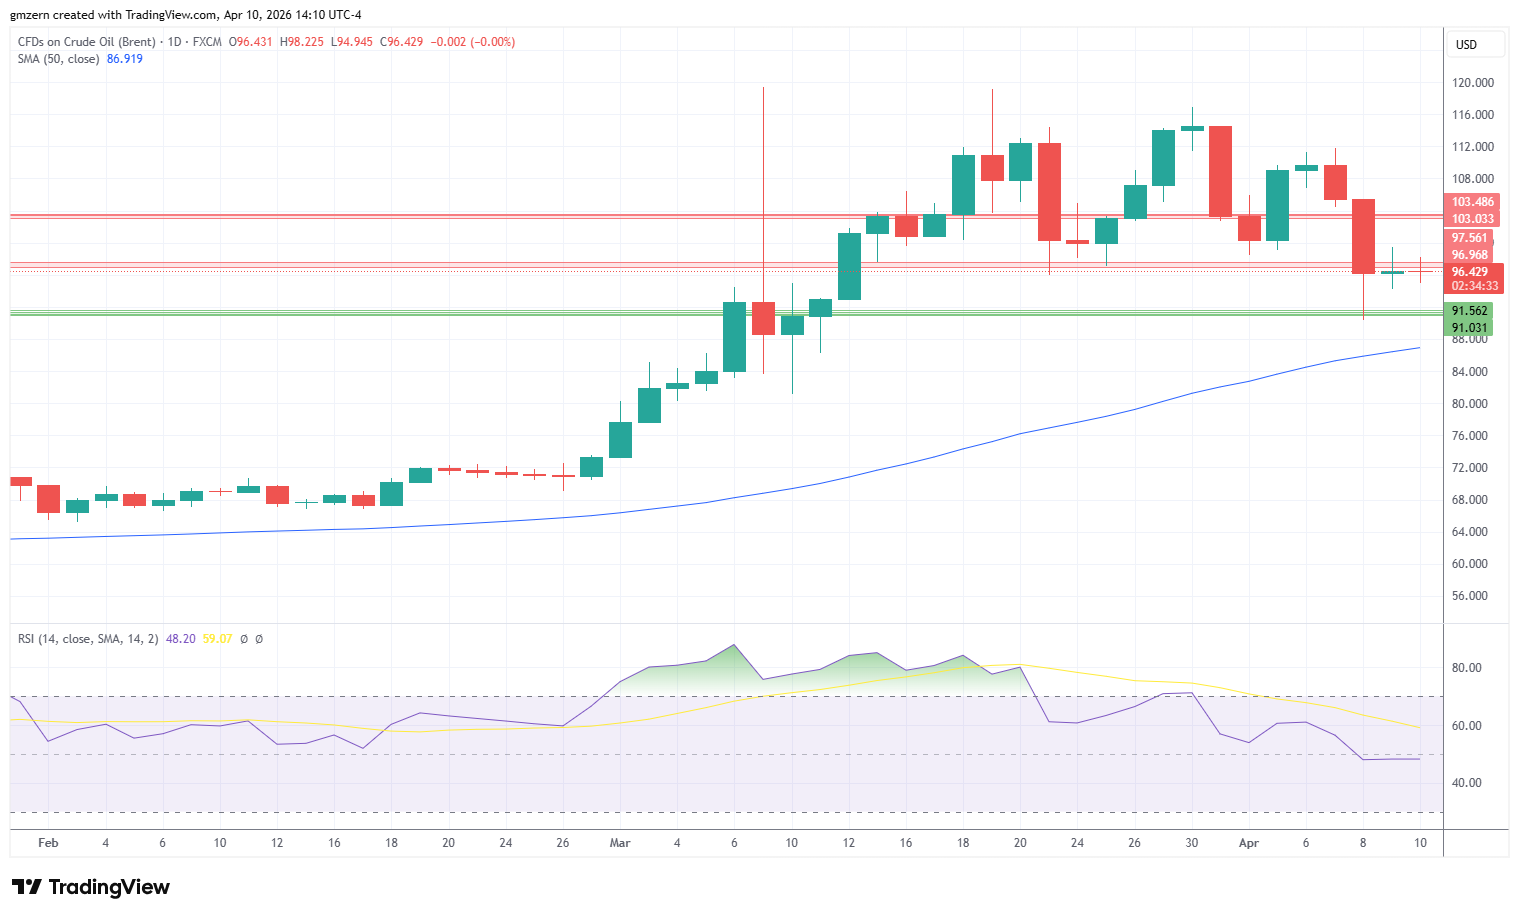The height and width of the screenshot is (917, 1519).
Task: Click 120.000 on the price axis
Action: (x=1472, y=83)
